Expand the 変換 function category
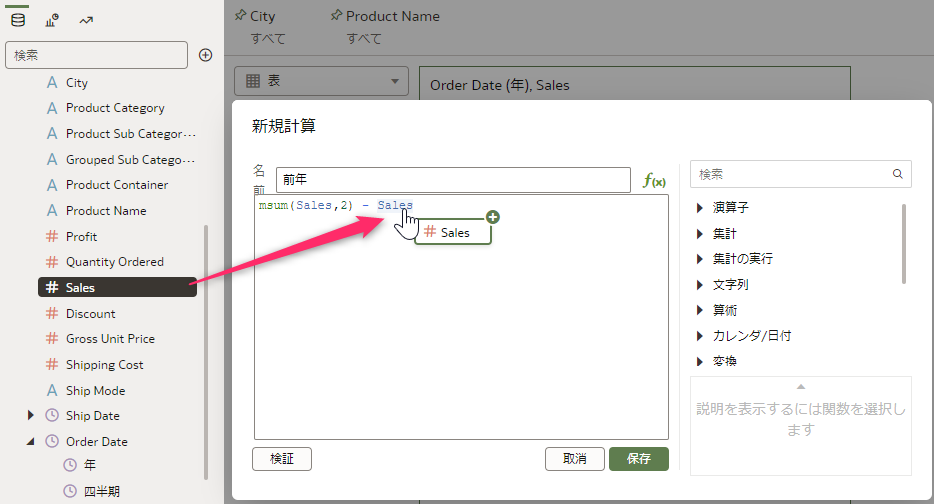 tap(700, 361)
